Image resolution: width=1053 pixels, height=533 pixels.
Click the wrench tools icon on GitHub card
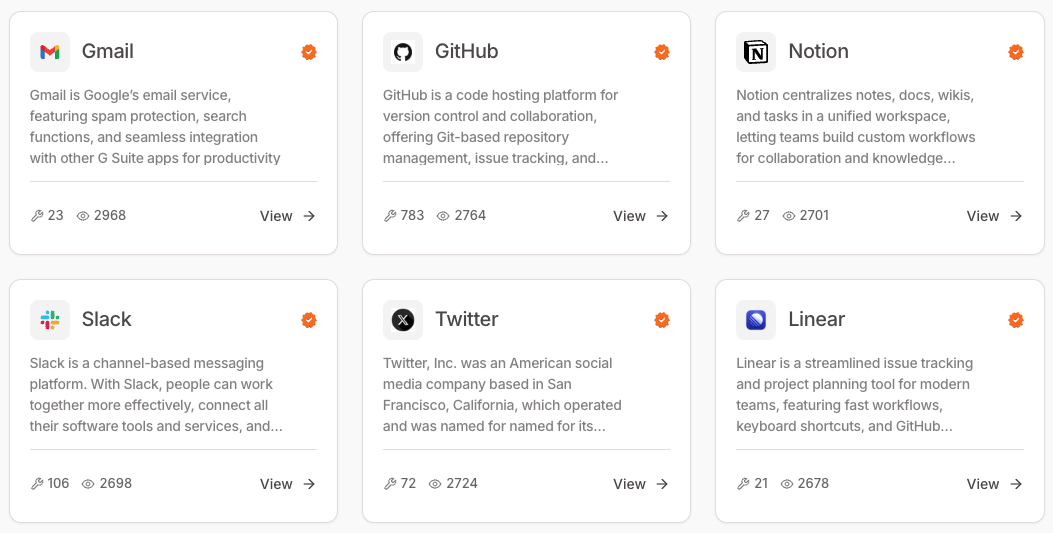point(390,215)
